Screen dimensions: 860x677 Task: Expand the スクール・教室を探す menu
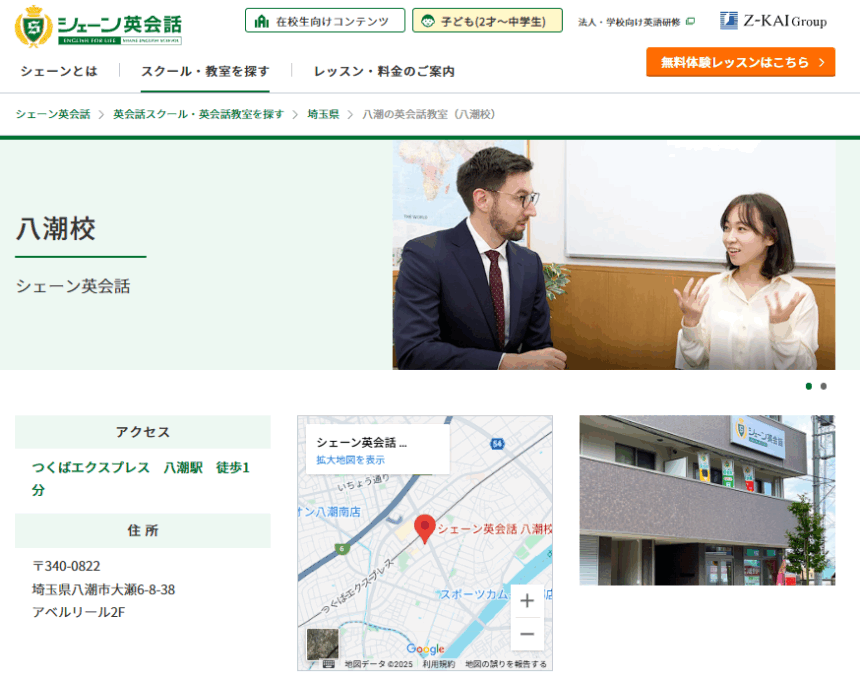tap(205, 71)
